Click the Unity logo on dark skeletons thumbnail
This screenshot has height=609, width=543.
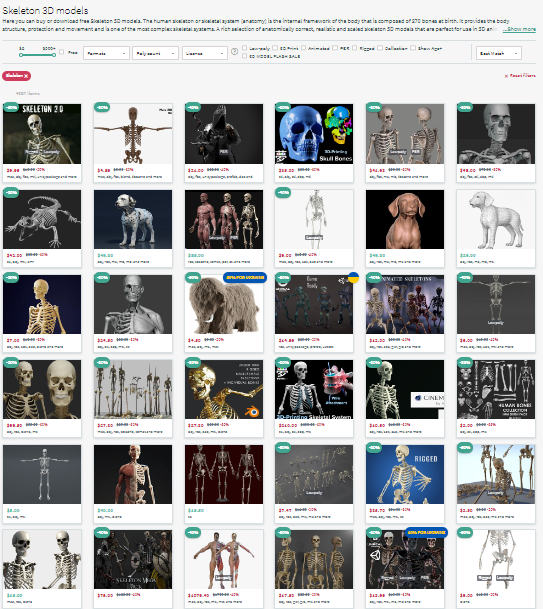375,555
